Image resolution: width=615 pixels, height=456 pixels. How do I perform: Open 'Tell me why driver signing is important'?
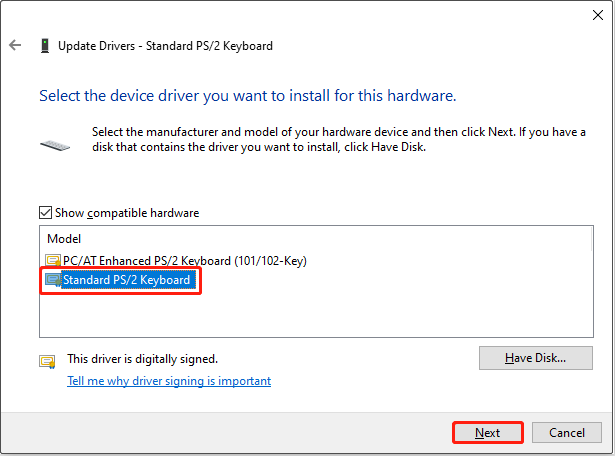pos(169,381)
